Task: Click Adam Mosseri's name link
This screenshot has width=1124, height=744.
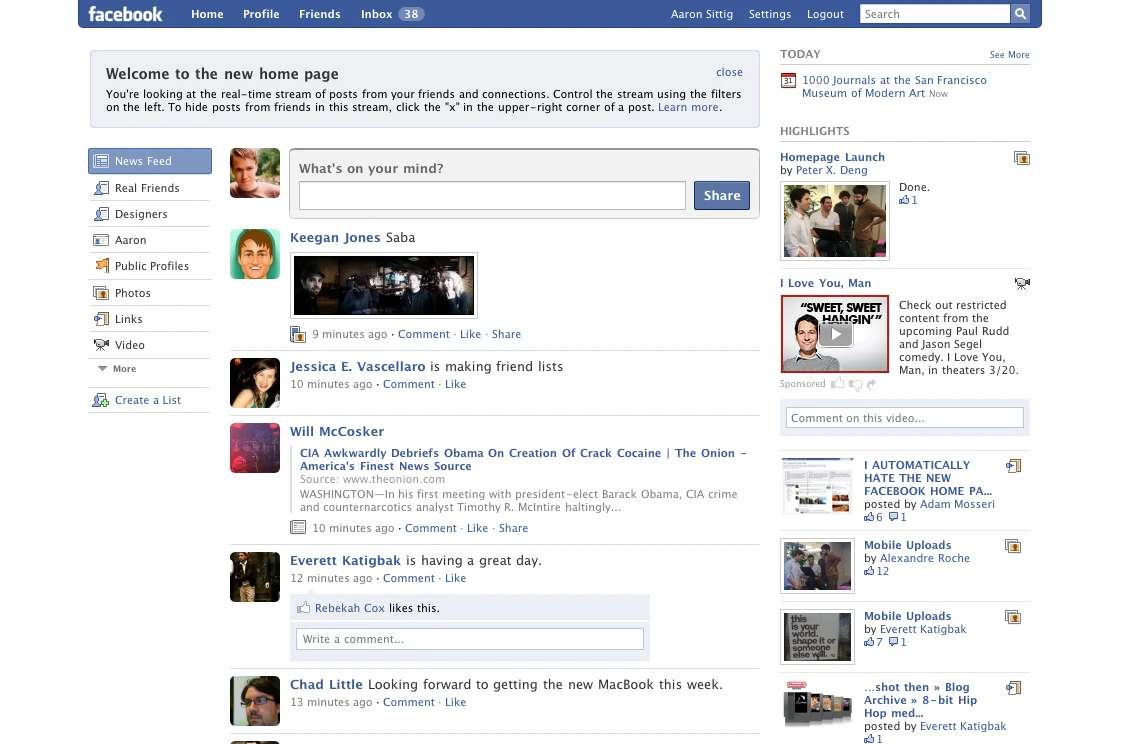Action: (957, 504)
